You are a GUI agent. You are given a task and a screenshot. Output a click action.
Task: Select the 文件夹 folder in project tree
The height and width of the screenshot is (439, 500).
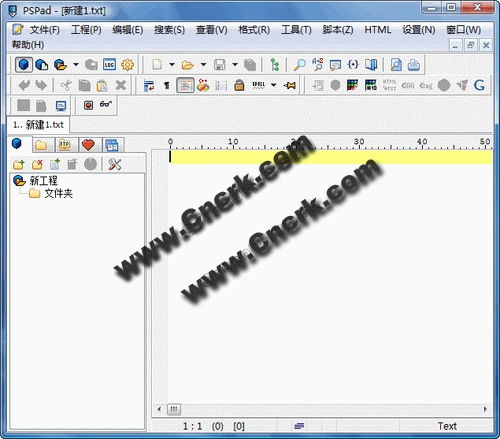click(58, 193)
